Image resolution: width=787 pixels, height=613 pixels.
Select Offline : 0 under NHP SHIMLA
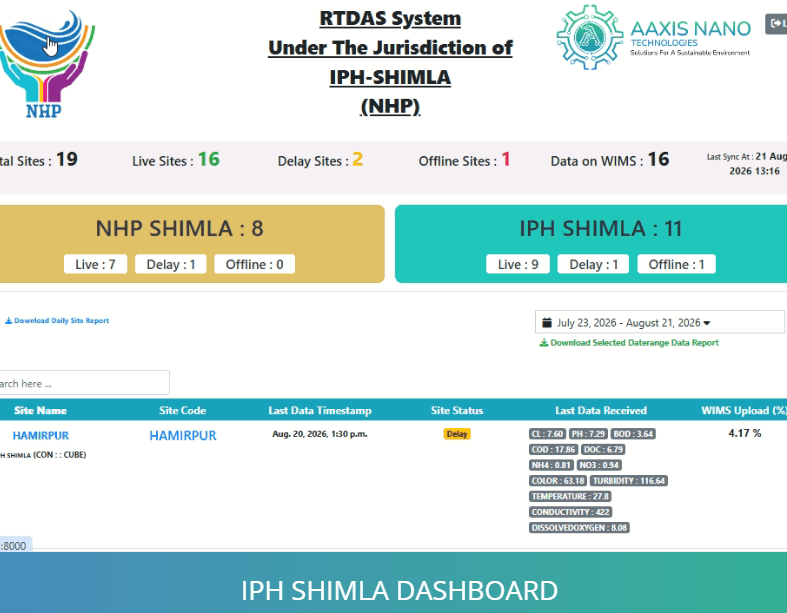click(x=254, y=264)
